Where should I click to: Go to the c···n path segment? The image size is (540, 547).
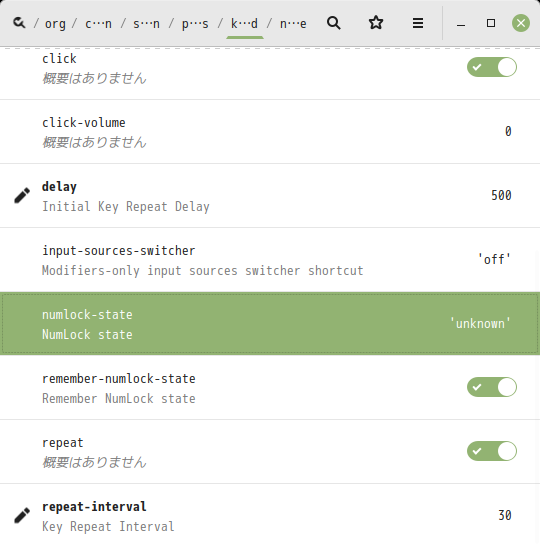(x=98, y=24)
